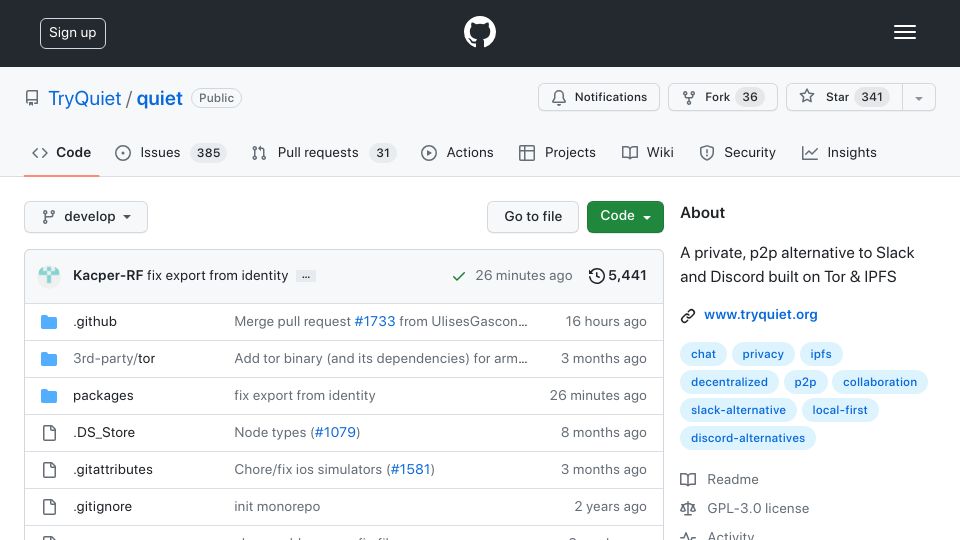Switch to the Code tab
Viewport: 960px width, 540px height.
61,153
